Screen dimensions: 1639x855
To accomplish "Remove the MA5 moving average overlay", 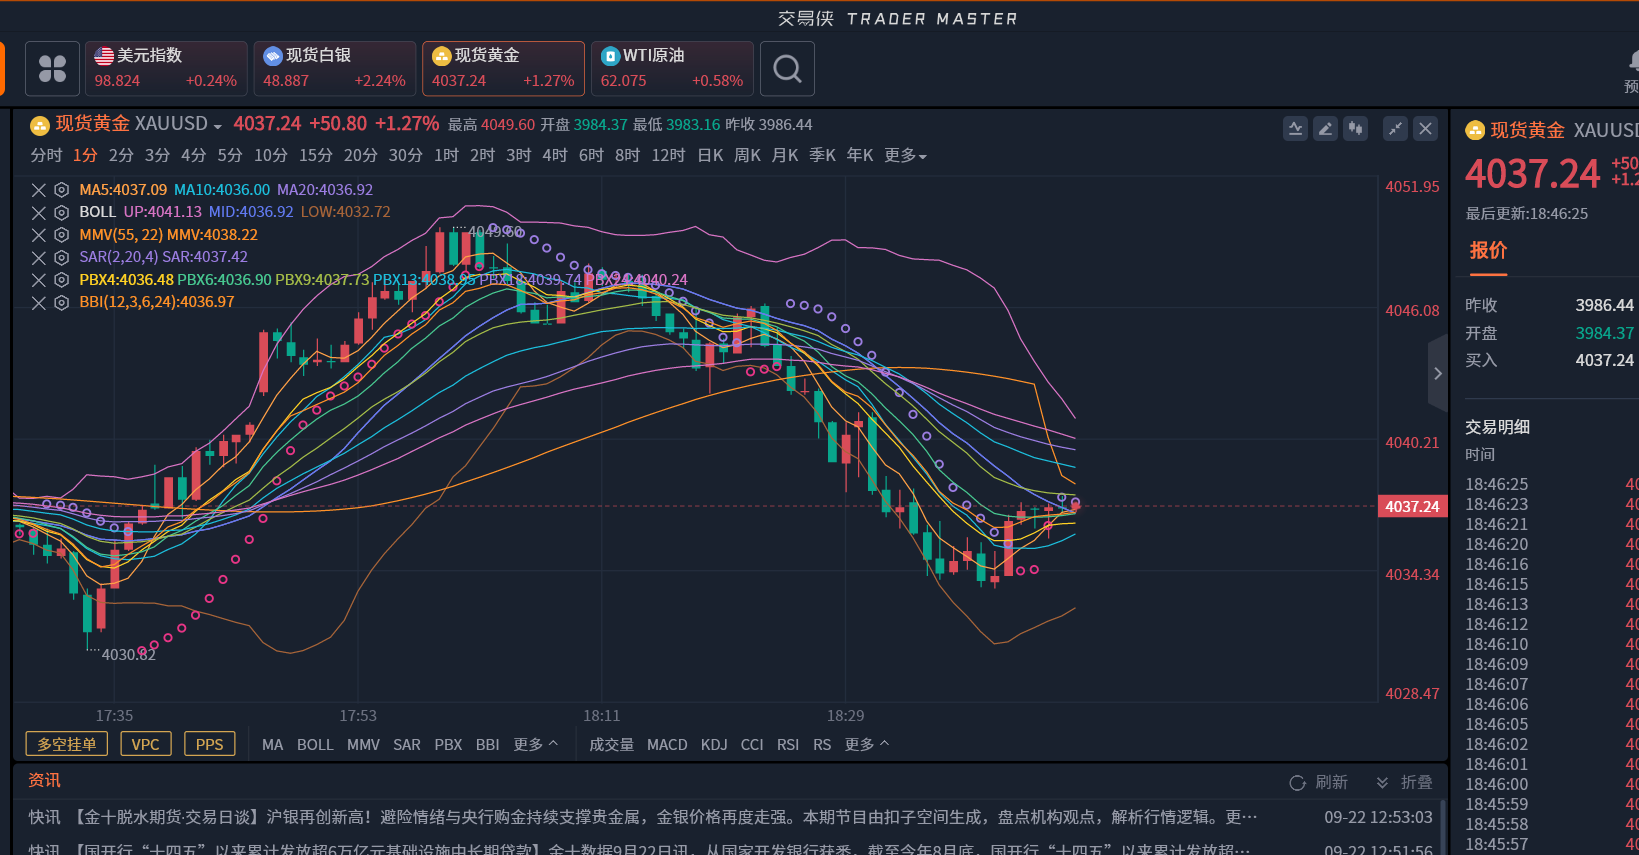I will [38, 190].
